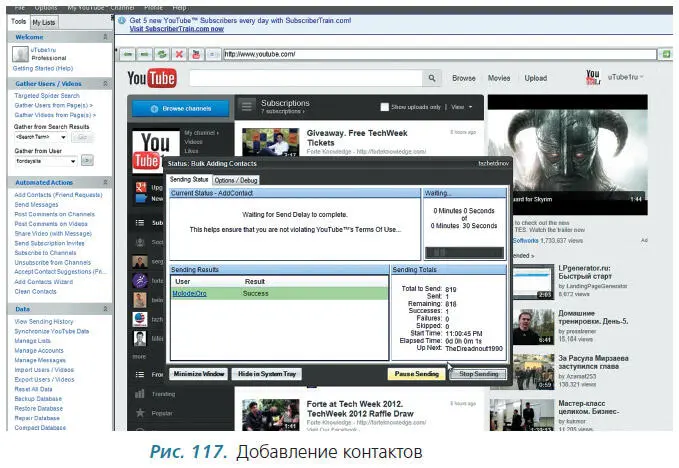Click Post Comments on Channels action
679x468 pixels.
coord(54,214)
